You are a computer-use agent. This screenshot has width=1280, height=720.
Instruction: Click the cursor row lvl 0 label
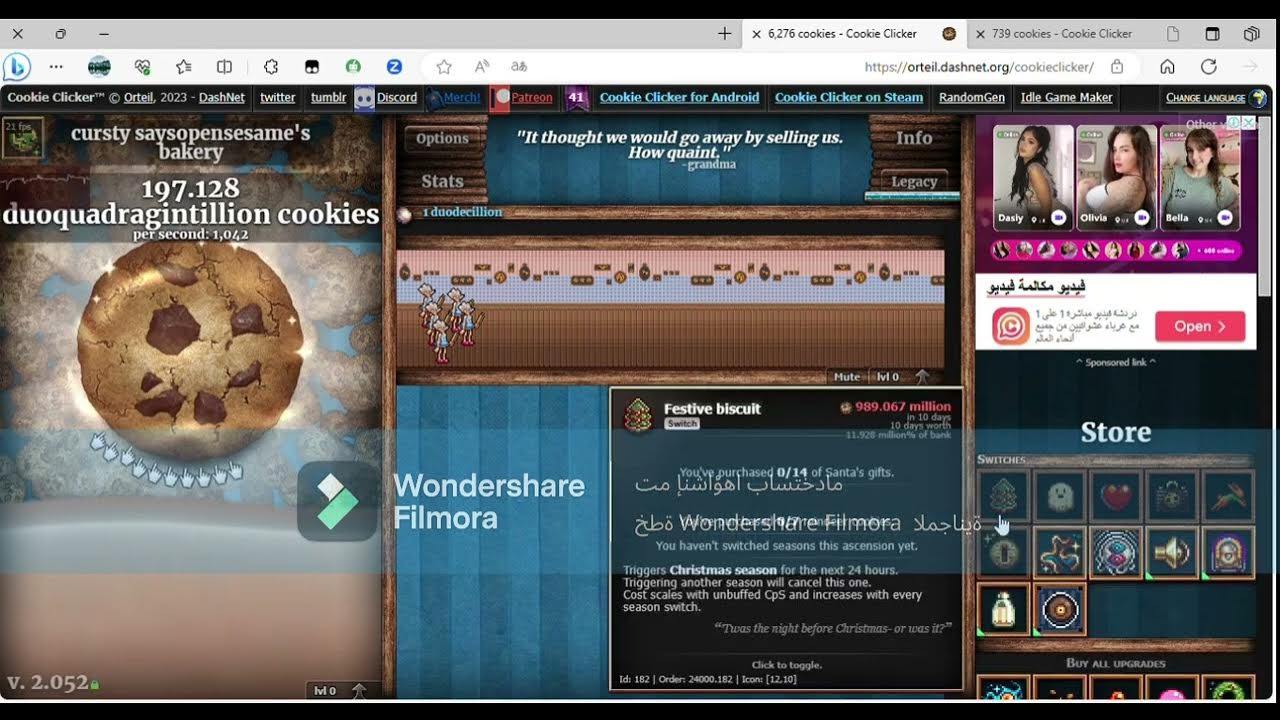(325, 690)
